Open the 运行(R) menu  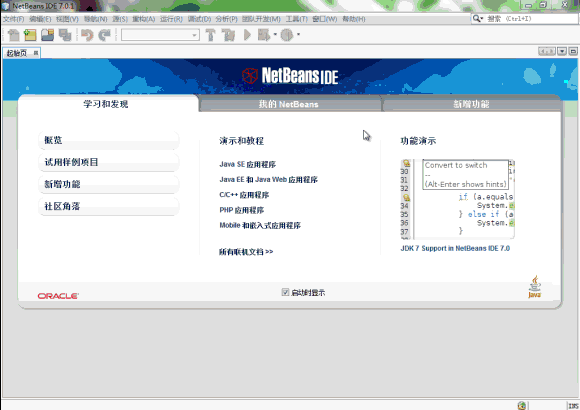click(171, 19)
